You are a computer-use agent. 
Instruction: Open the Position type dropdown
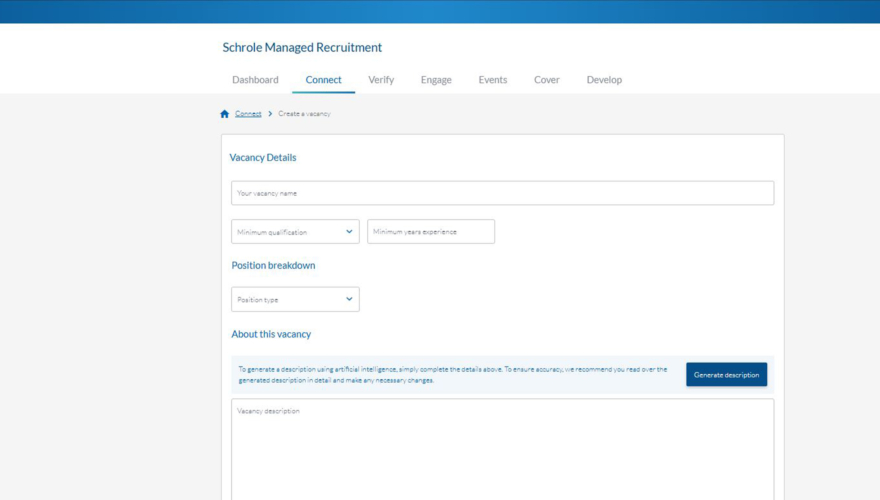pyautogui.click(x=295, y=299)
